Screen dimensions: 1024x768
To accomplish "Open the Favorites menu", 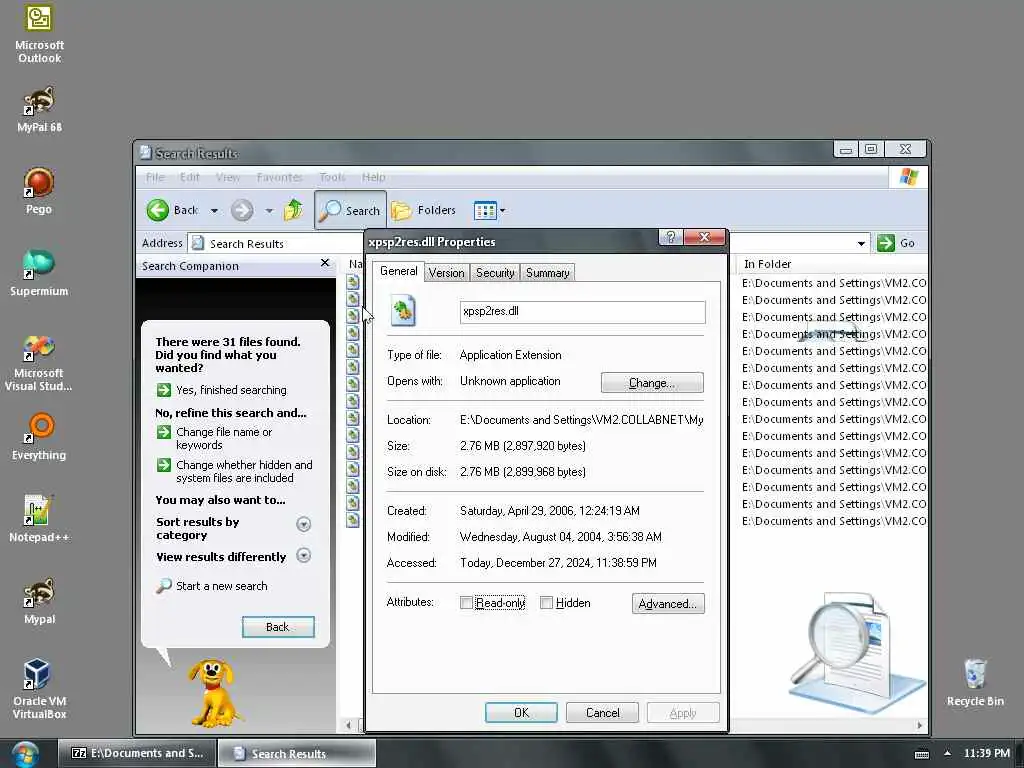I will point(280,177).
